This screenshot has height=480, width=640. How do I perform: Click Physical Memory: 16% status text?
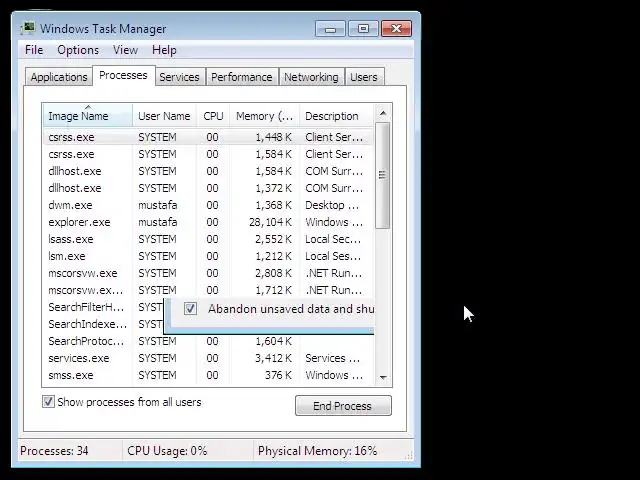(x=318, y=451)
